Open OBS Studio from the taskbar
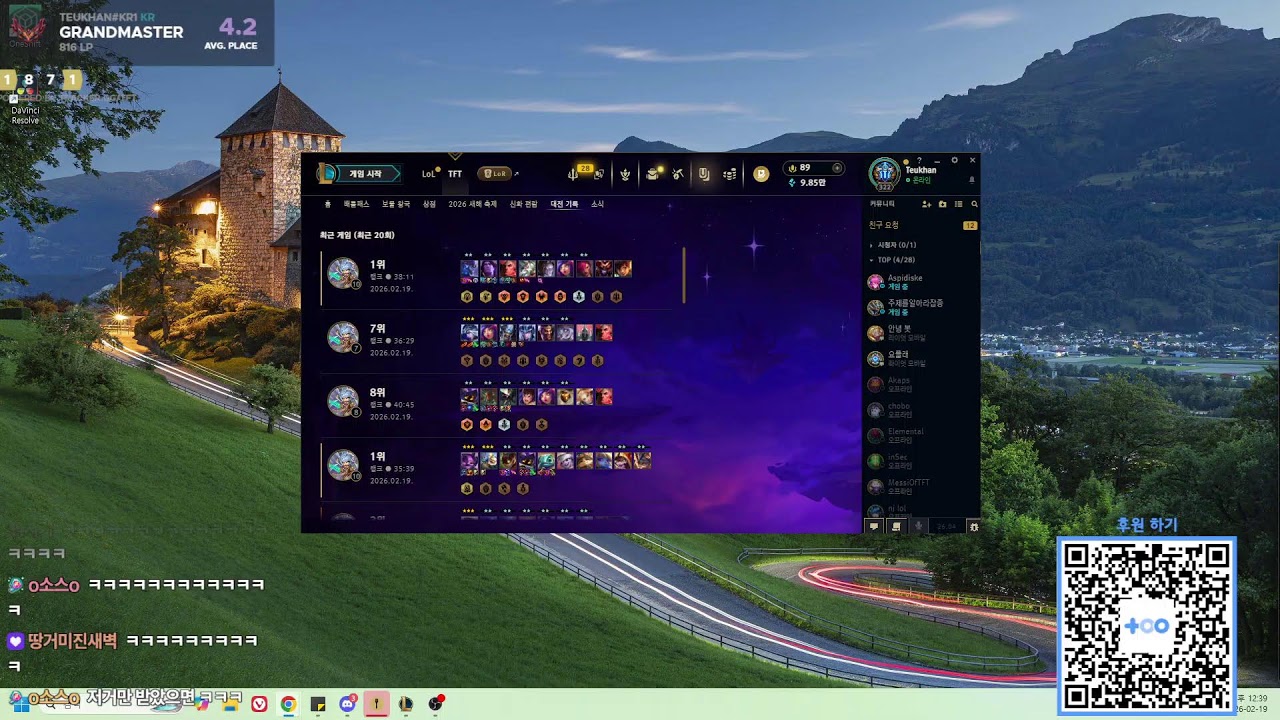The width and height of the screenshot is (1280, 720). coord(435,704)
